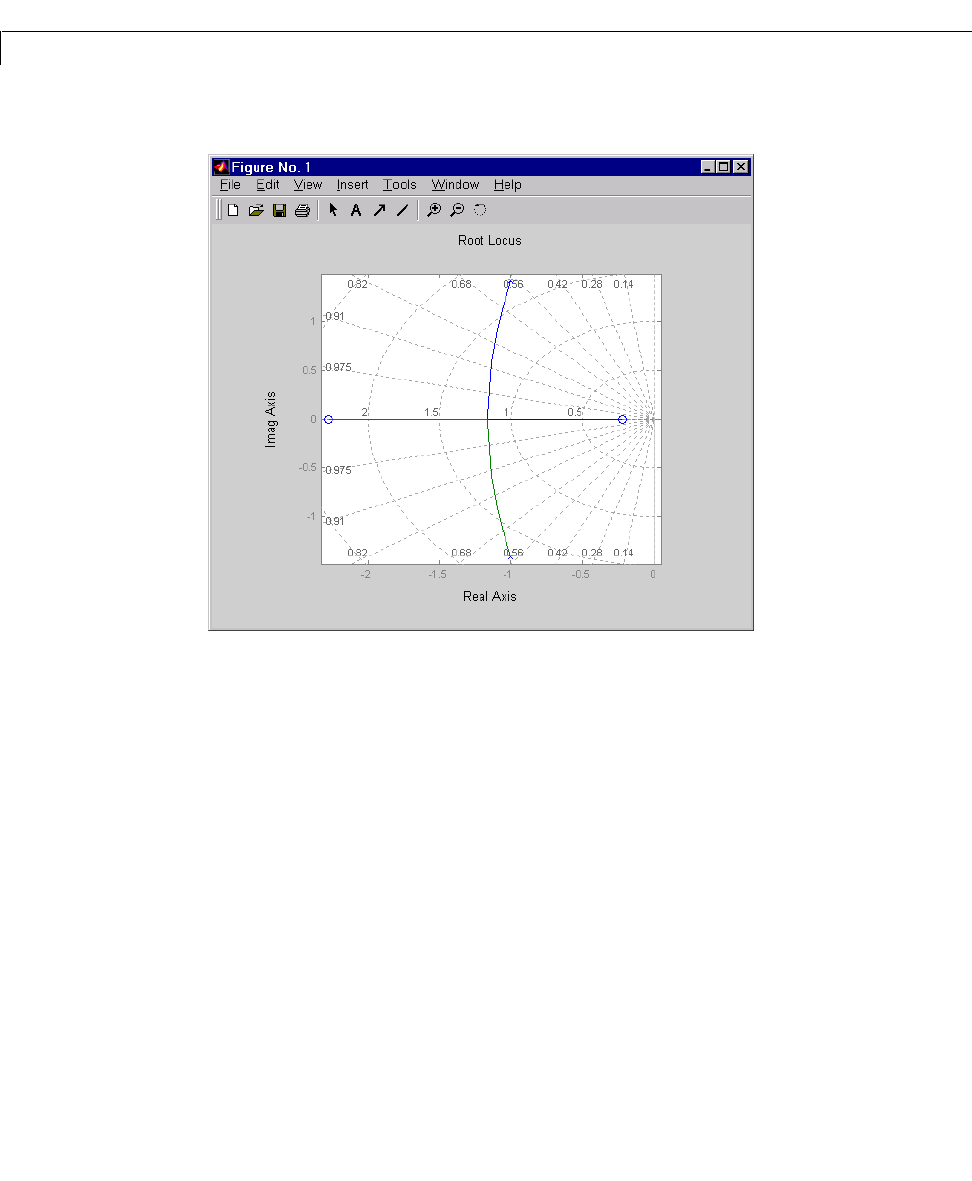Viewport: 972px width, 1181px height.
Task: Save the figure using the disk icon
Action: coord(279,210)
